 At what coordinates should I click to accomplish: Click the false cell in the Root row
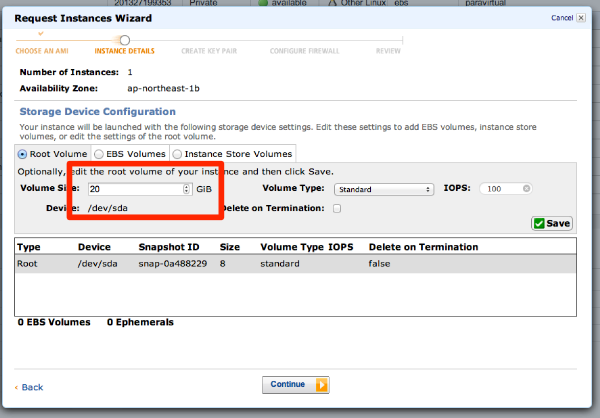pyautogui.click(x=379, y=264)
